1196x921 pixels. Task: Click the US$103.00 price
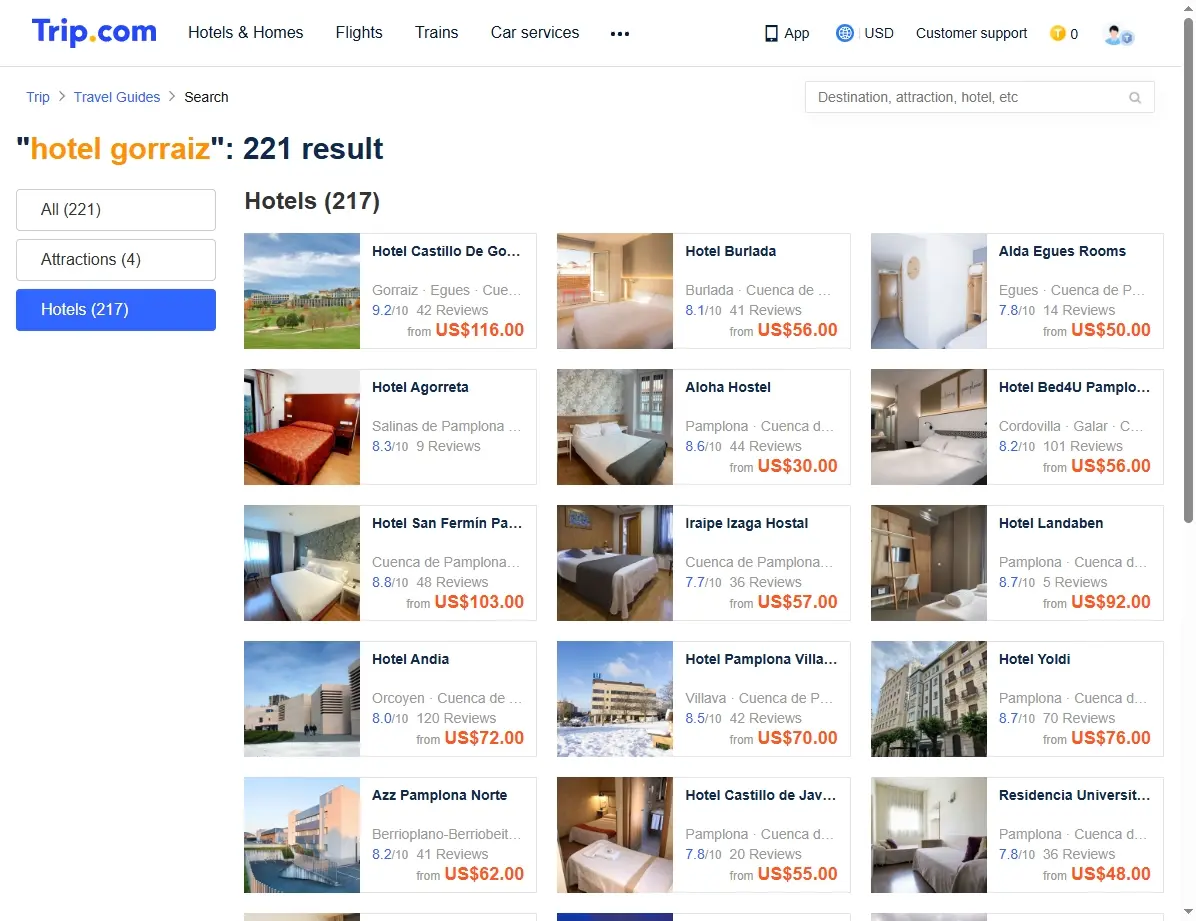tap(479, 601)
